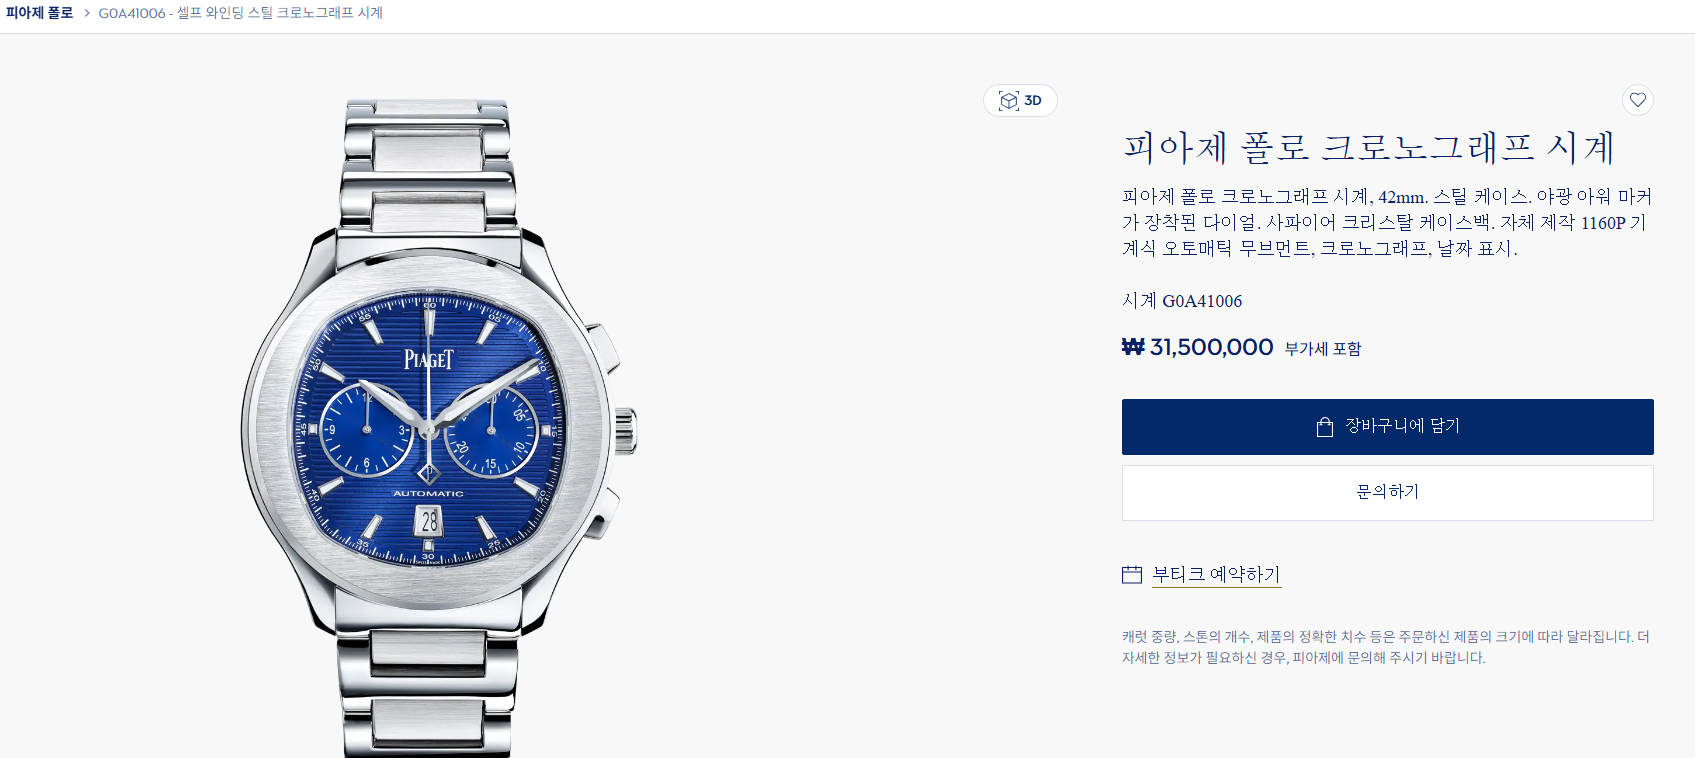Open the 부티크 예약하기 link
Image resolution: width=1695 pixels, height=758 pixels.
pos(1216,574)
